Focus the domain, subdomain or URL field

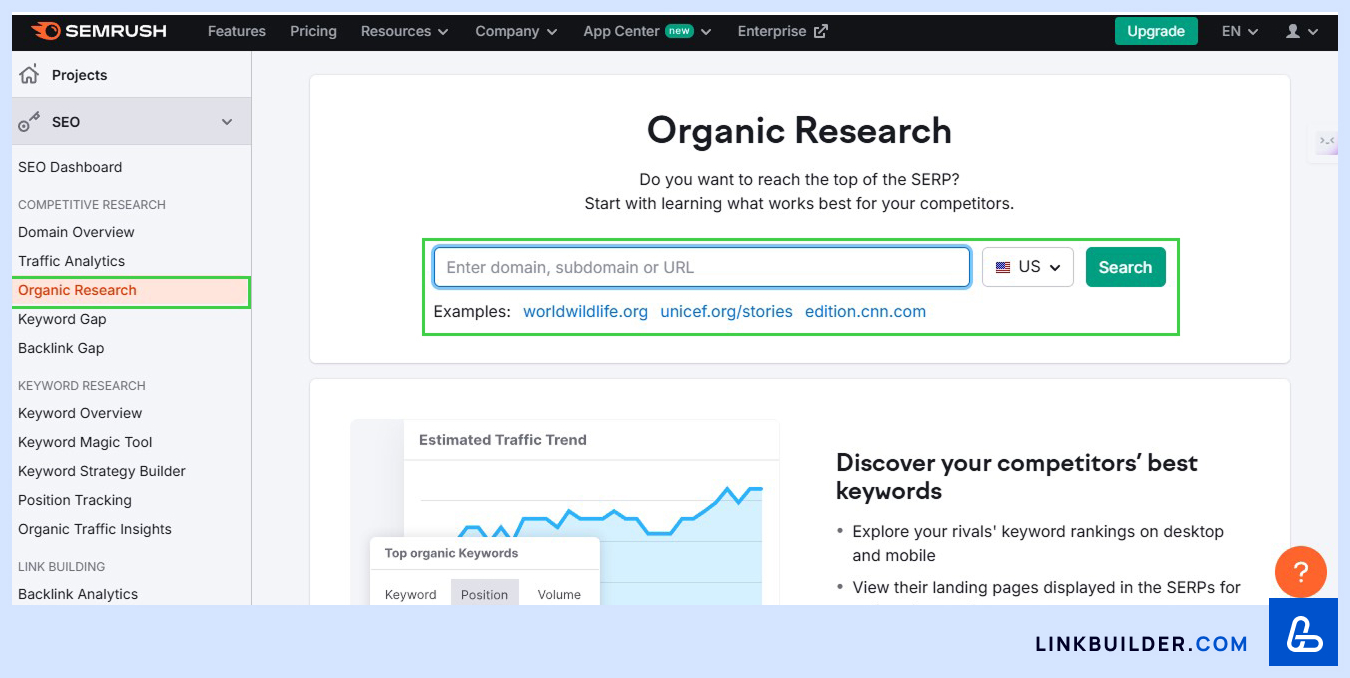[701, 267]
